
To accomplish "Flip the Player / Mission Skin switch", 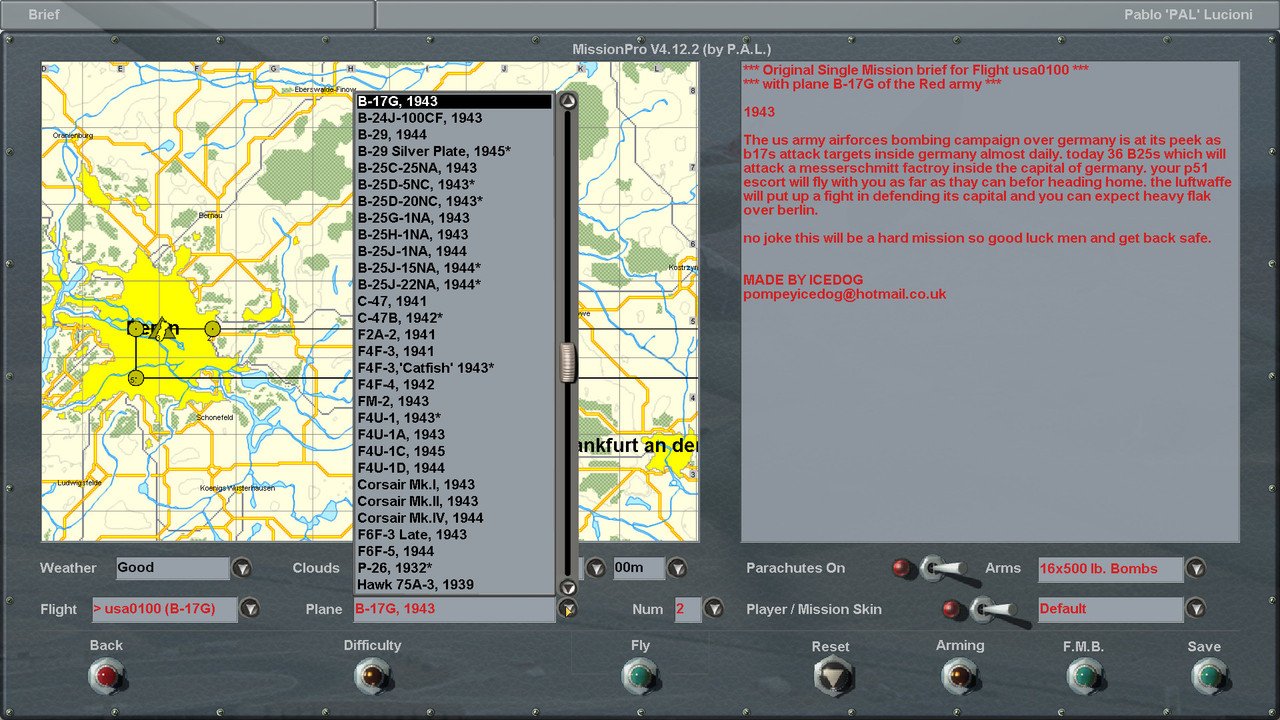I will click(x=993, y=609).
